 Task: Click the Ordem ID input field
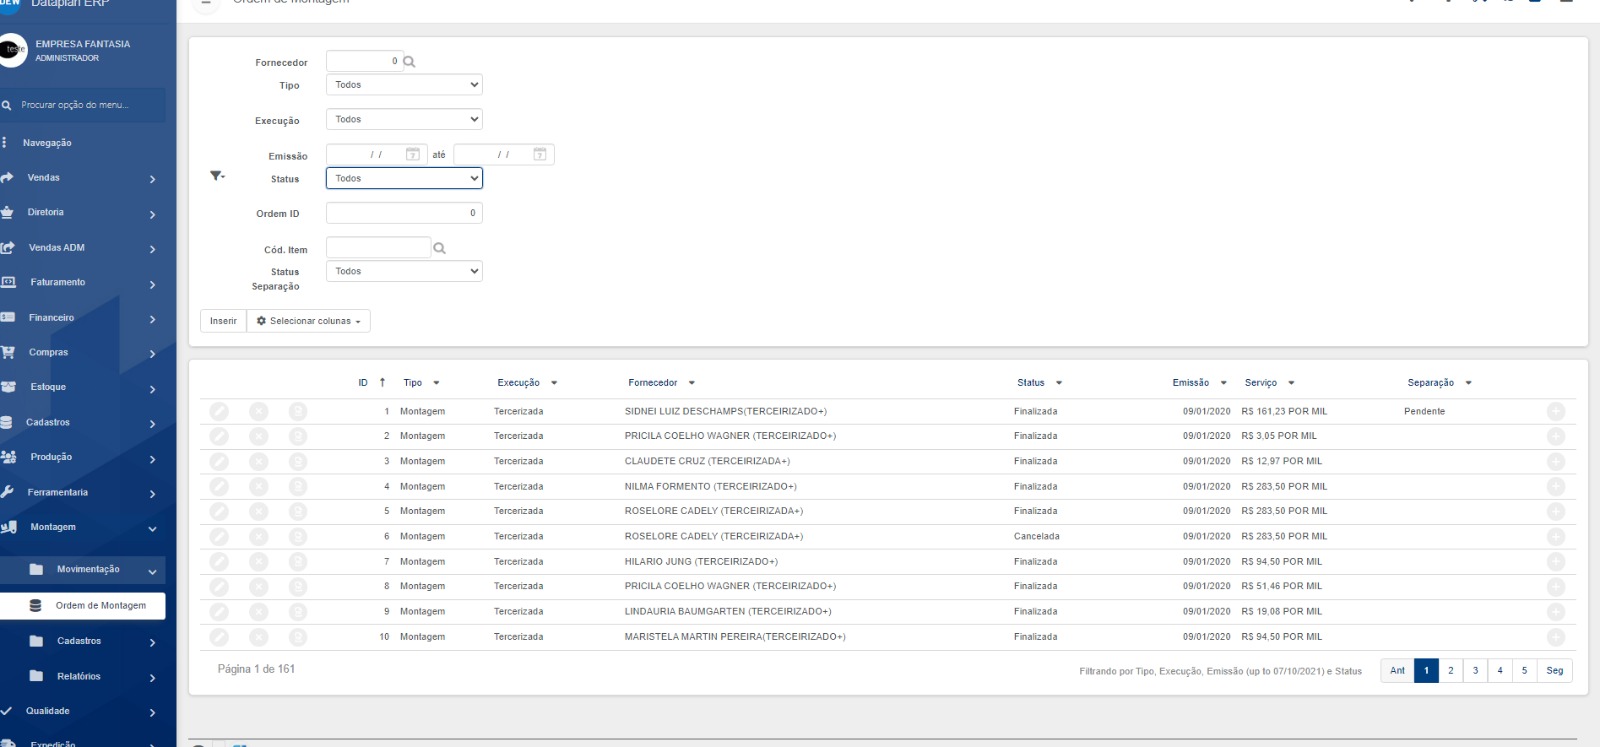pos(404,213)
